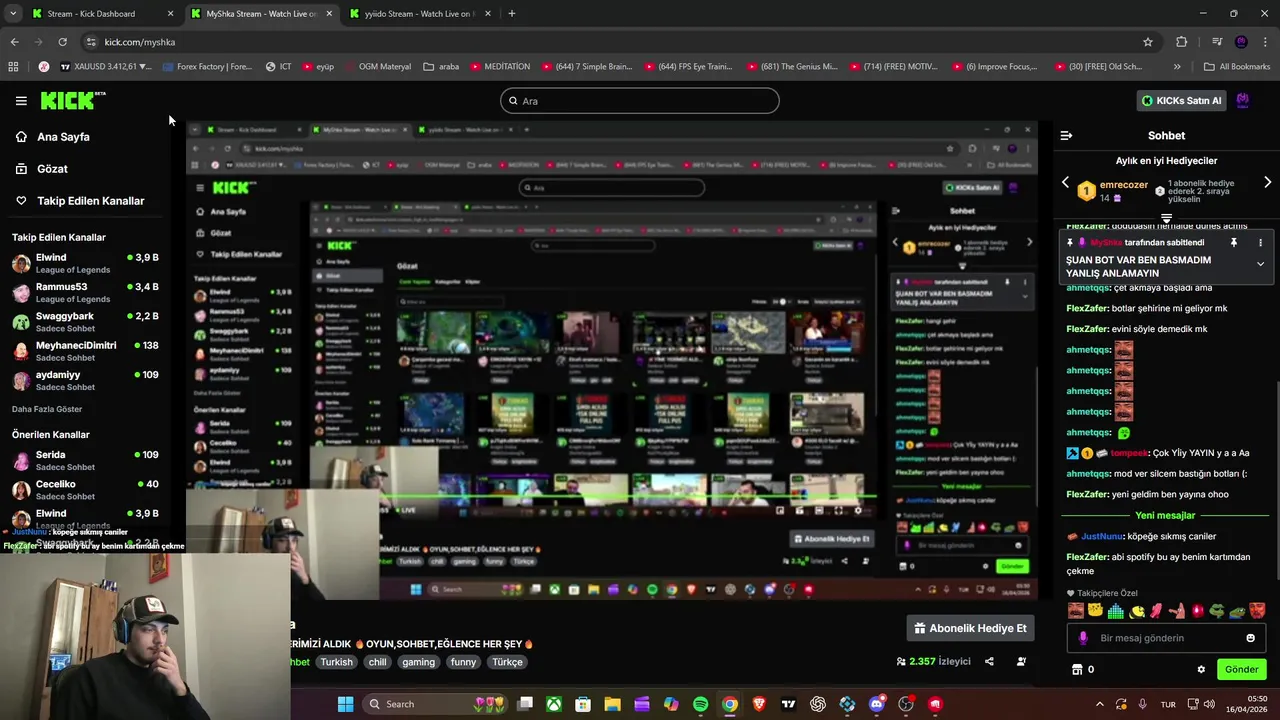Open the Kick hamburger menu
Viewport: 1280px width, 720px height.
(x=21, y=101)
